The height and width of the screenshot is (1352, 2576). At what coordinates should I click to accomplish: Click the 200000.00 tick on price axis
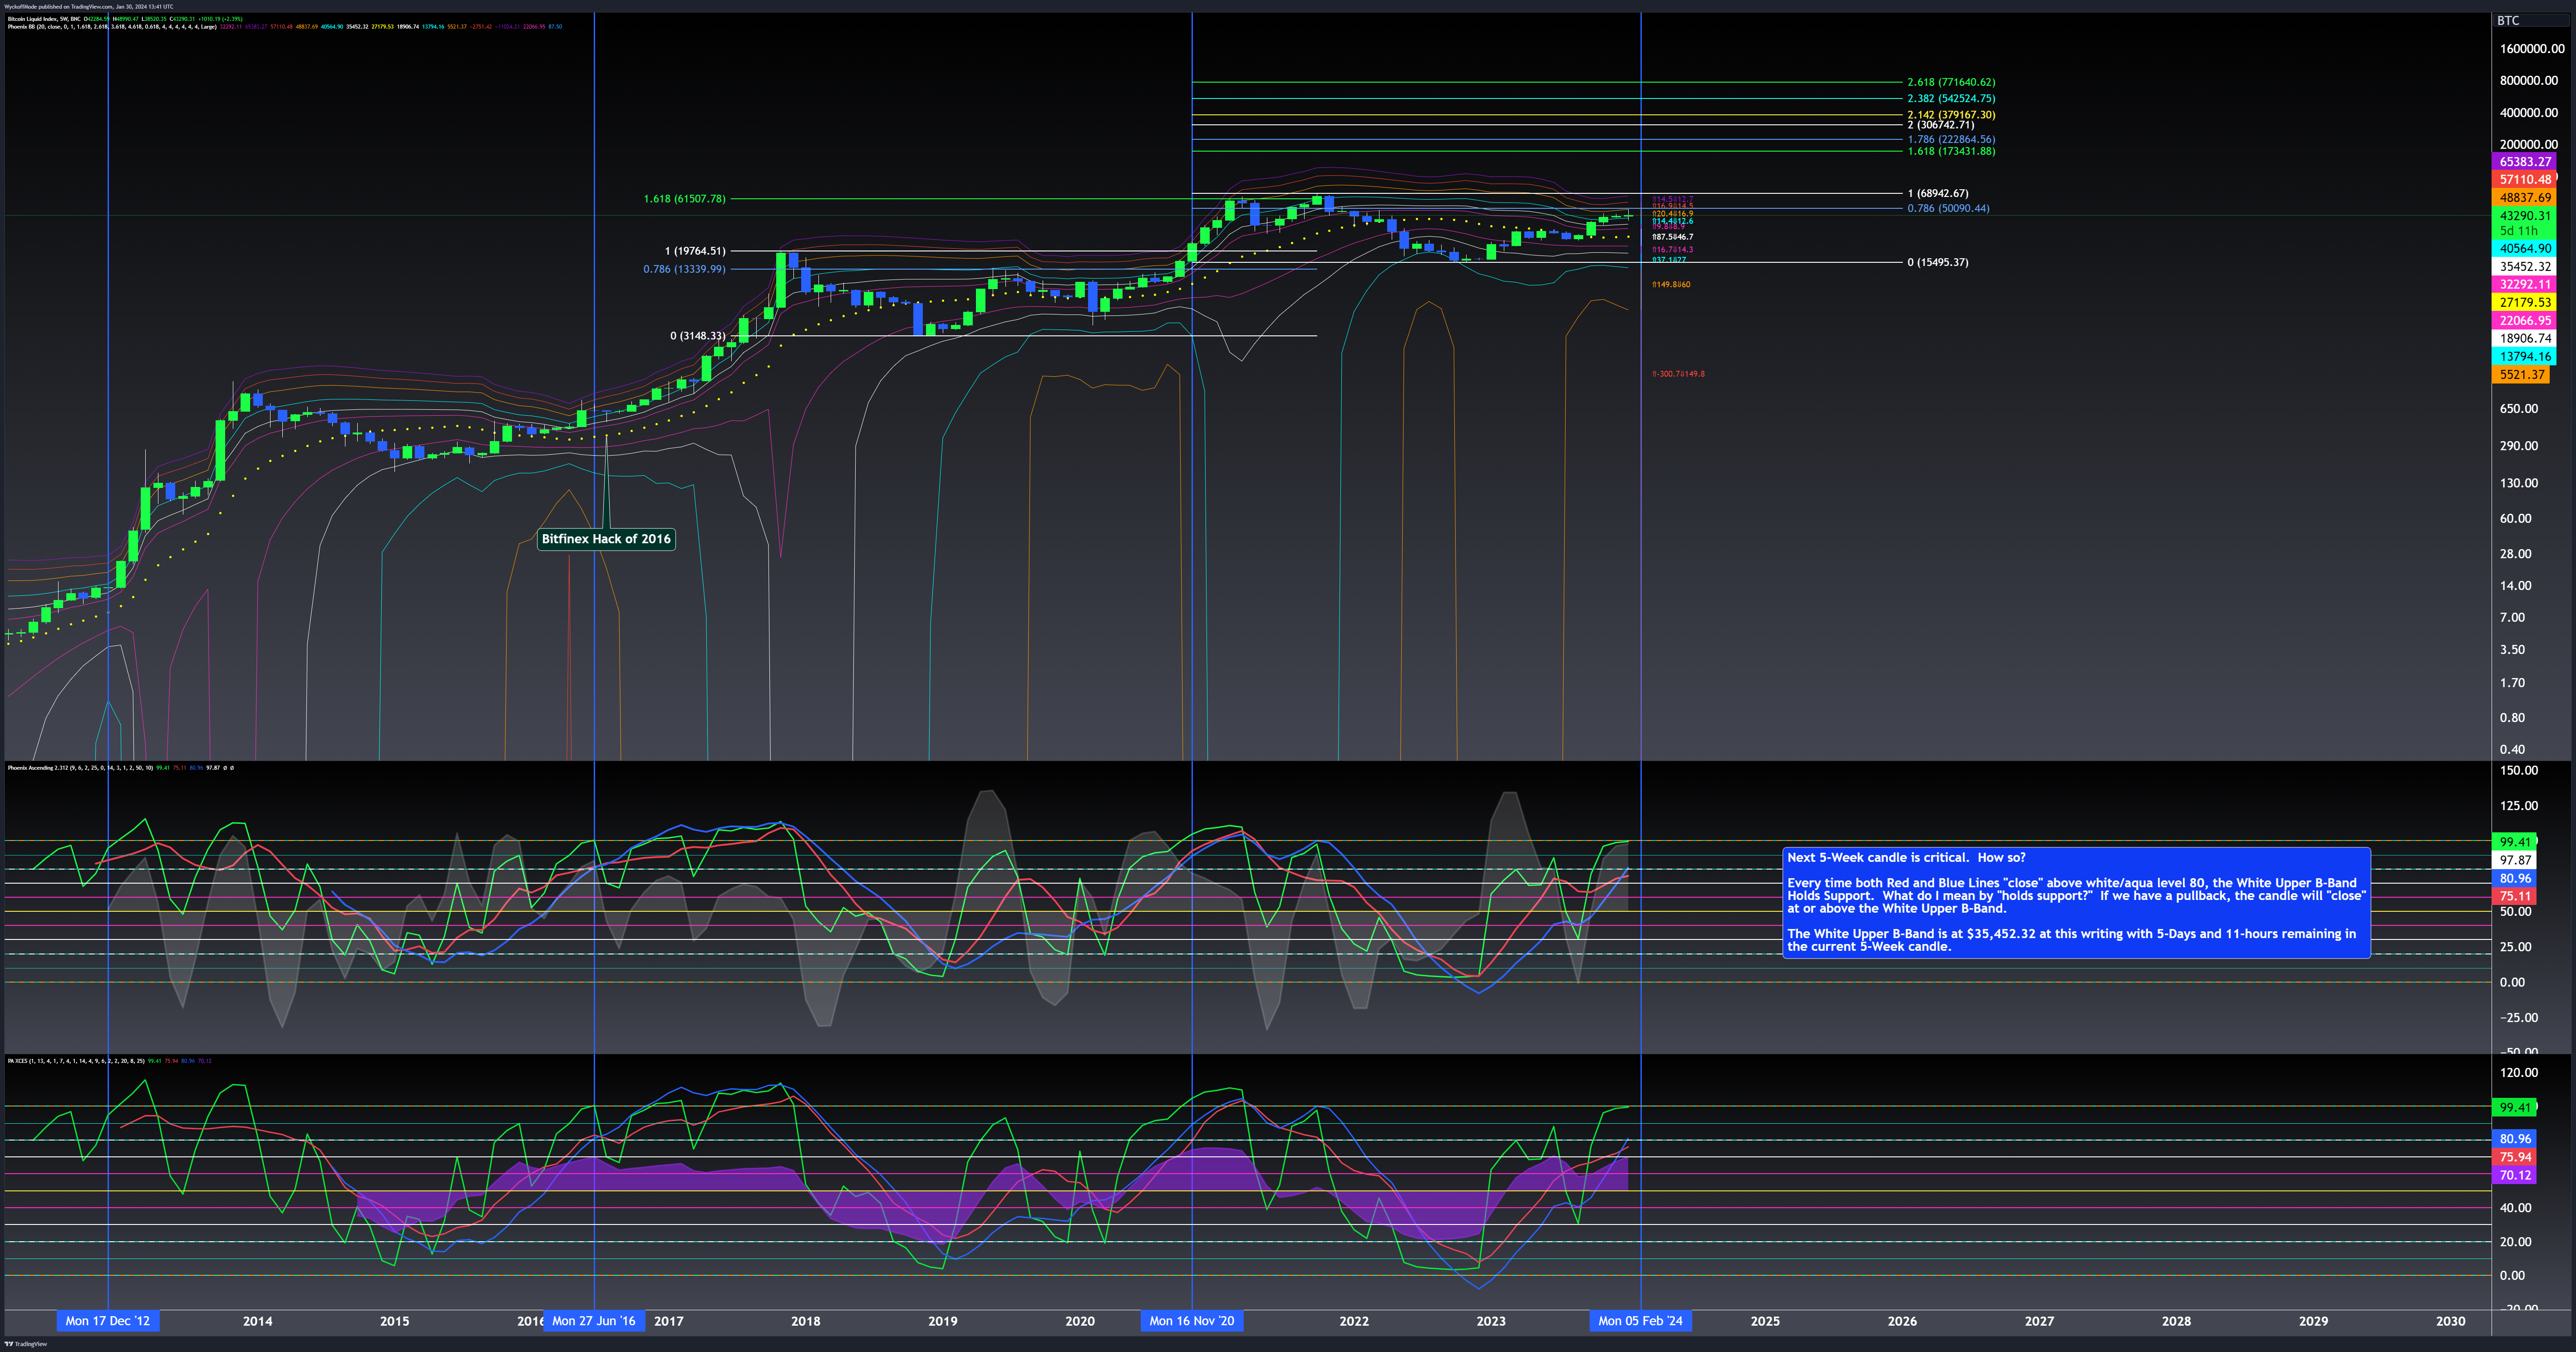[x=2529, y=145]
